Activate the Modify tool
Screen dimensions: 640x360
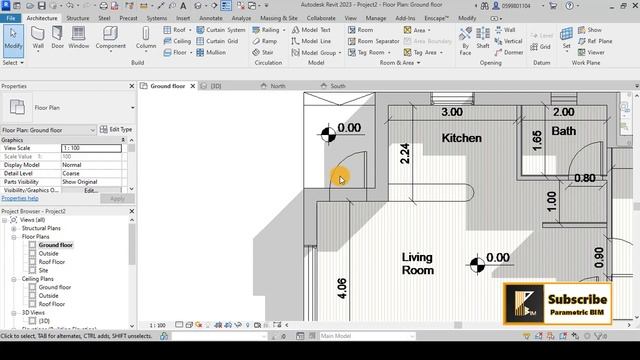pos(13,40)
